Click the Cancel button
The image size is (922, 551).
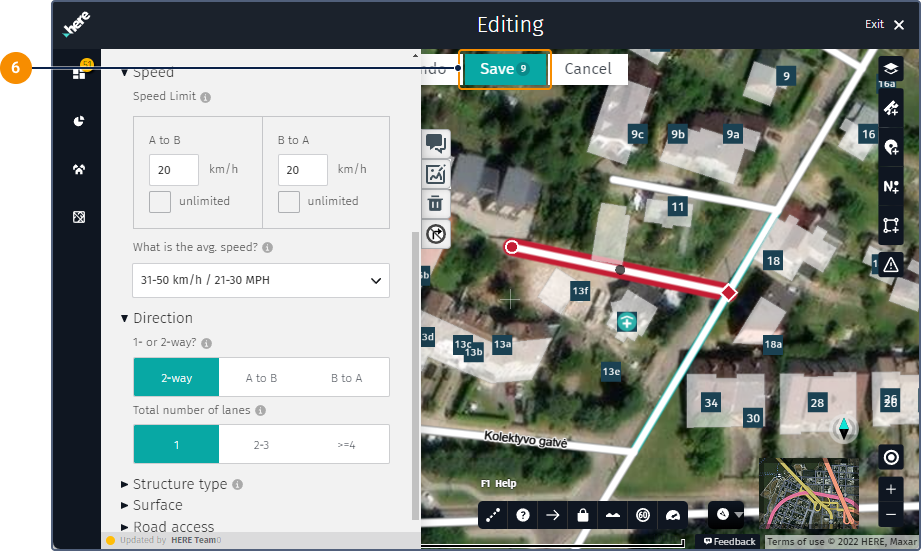pos(588,69)
